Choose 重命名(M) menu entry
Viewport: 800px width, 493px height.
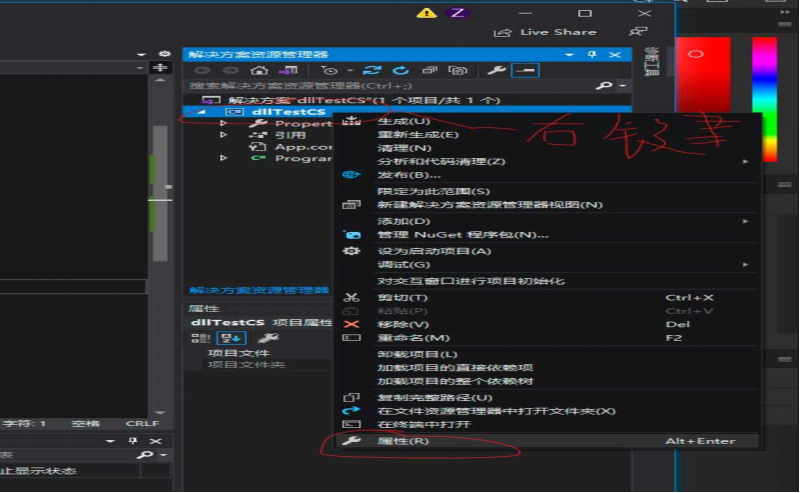click(548, 338)
